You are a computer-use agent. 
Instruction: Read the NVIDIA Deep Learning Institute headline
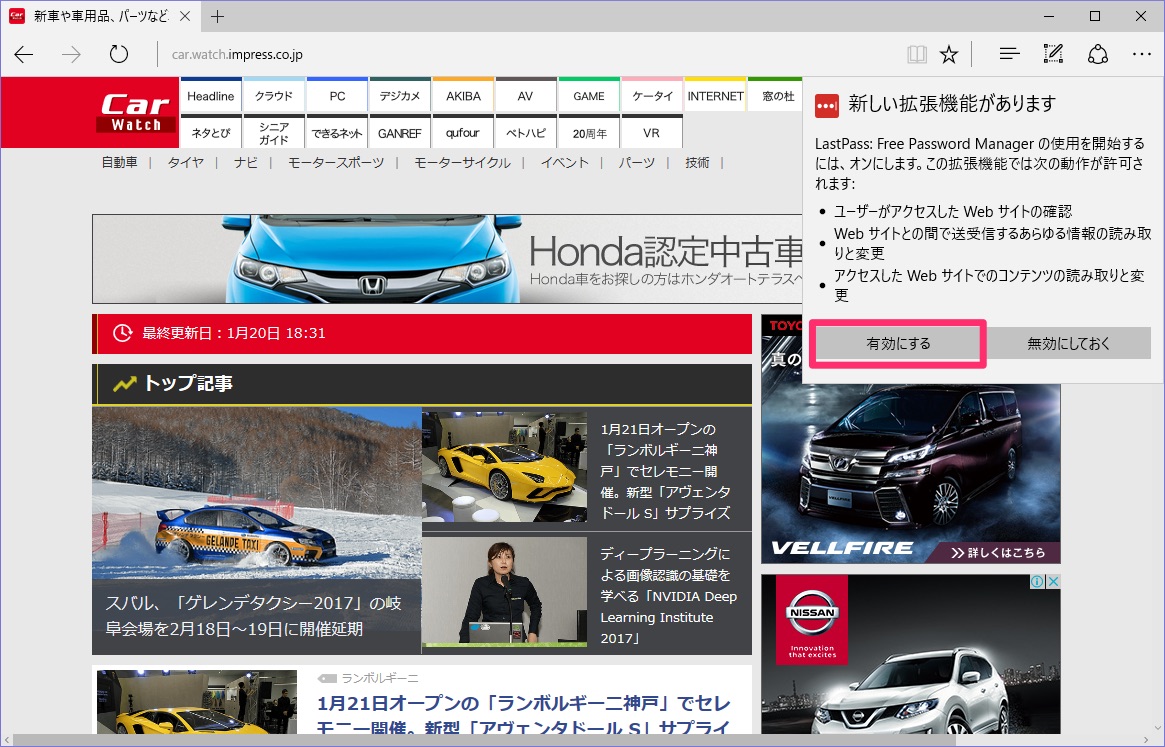click(x=669, y=595)
